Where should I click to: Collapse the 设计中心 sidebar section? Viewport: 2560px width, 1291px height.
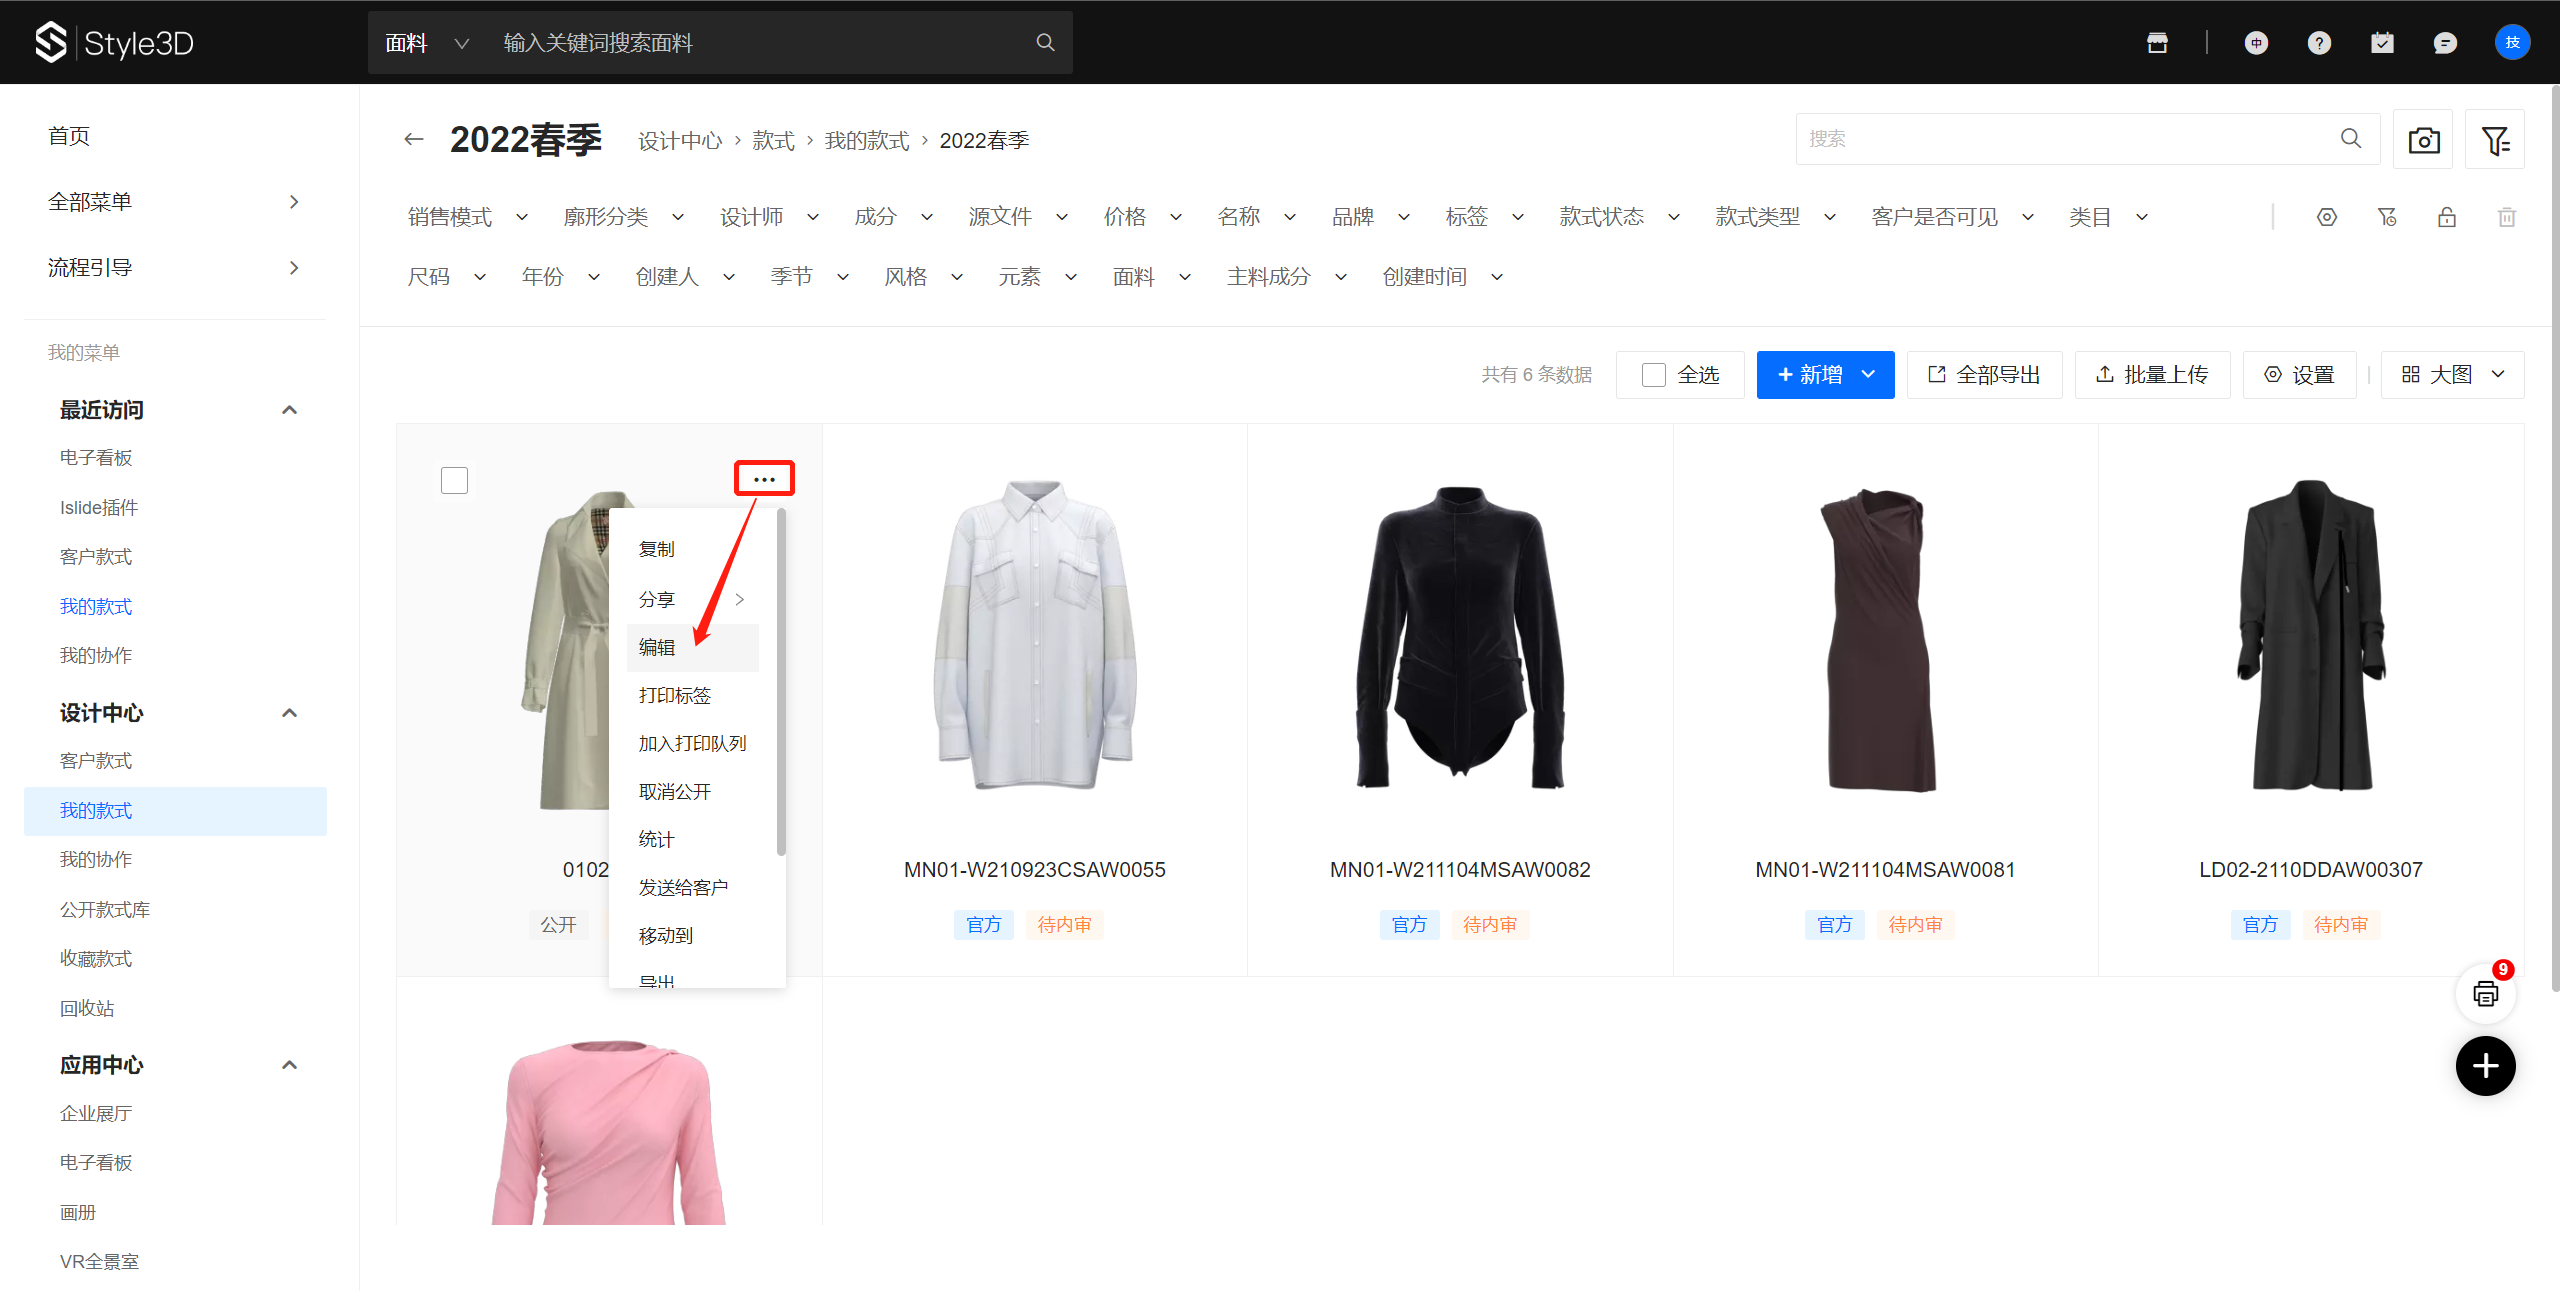pyautogui.click(x=289, y=713)
